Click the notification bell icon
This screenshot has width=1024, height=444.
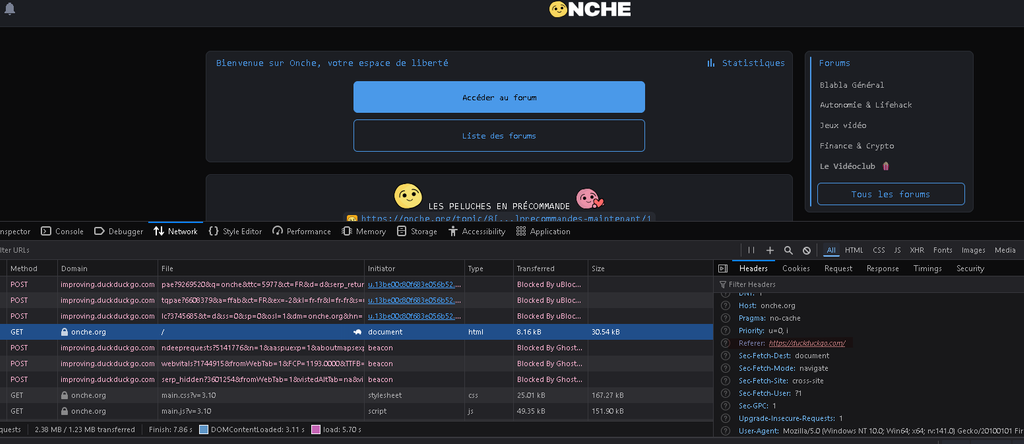coord(10,9)
